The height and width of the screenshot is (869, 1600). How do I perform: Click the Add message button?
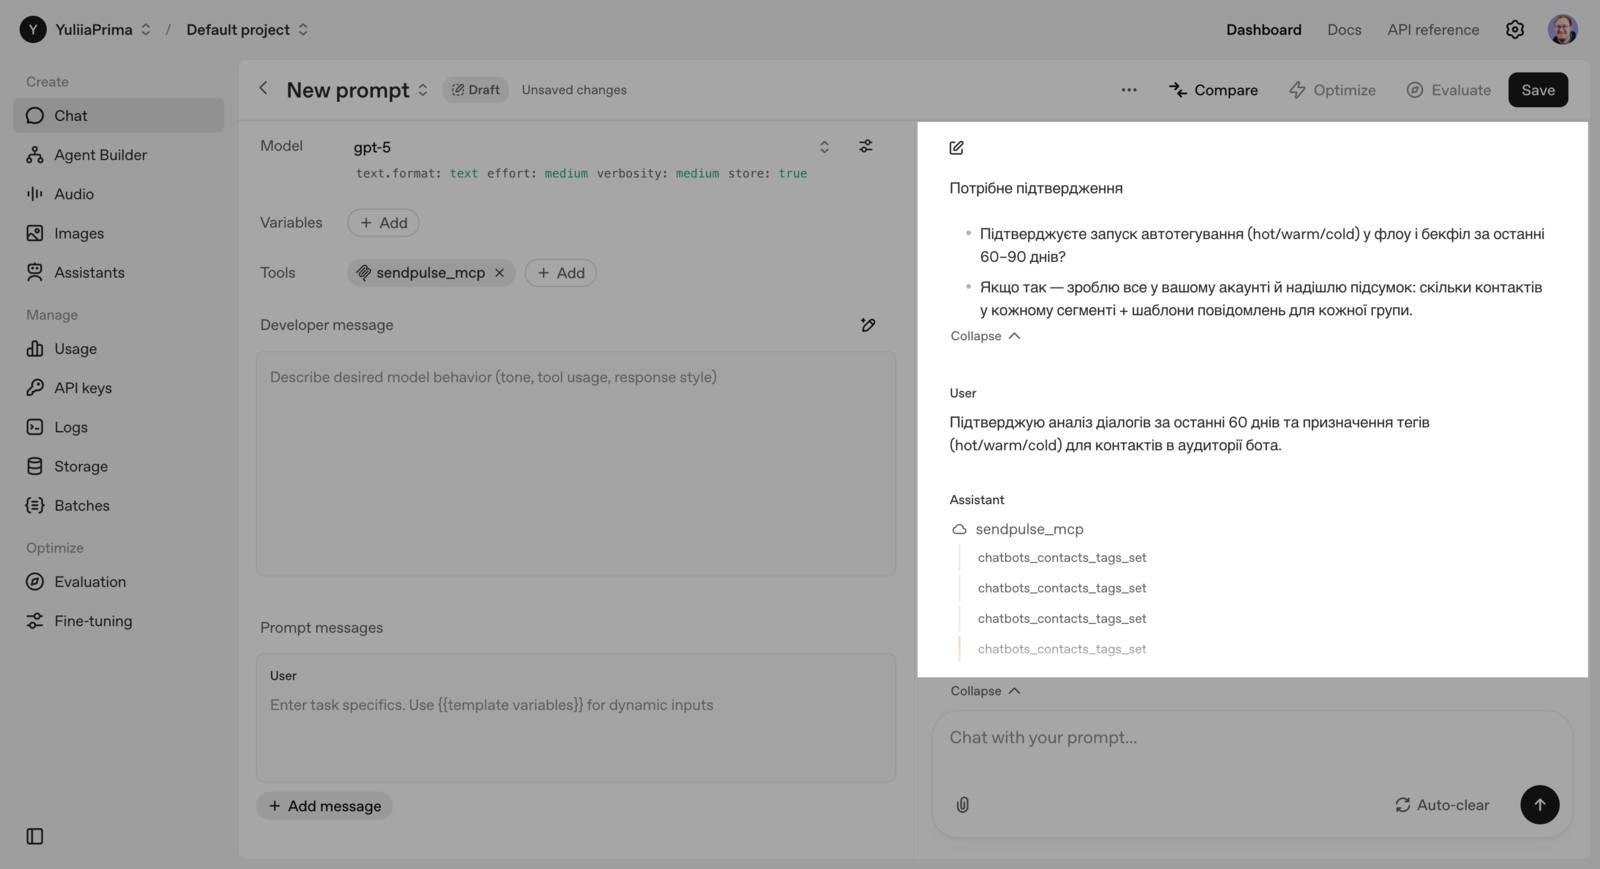click(325, 806)
